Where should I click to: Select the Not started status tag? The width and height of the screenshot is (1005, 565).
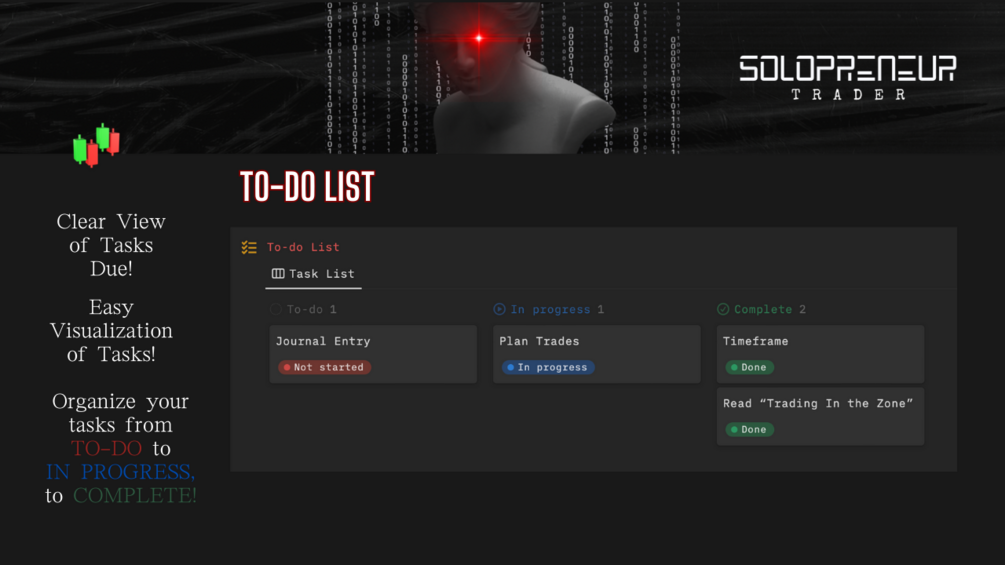[x=324, y=367]
